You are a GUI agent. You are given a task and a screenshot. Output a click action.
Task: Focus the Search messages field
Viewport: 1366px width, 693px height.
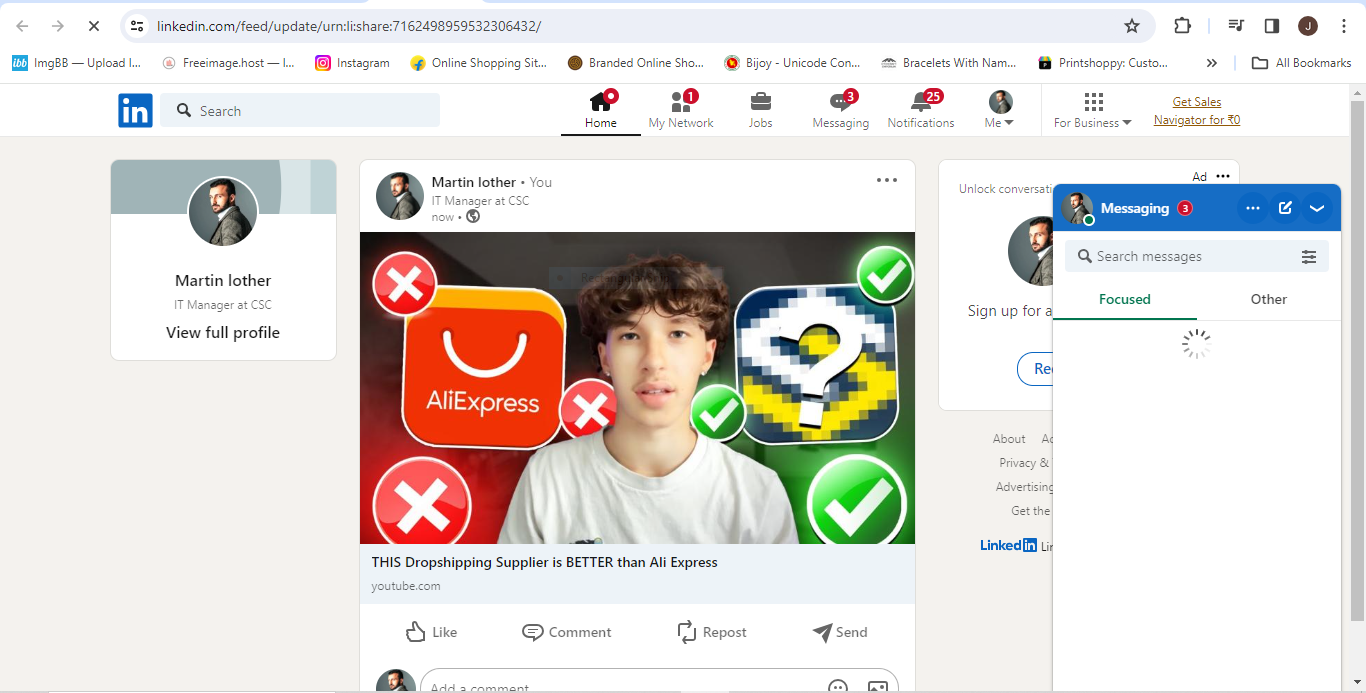tap(1180, 256)
